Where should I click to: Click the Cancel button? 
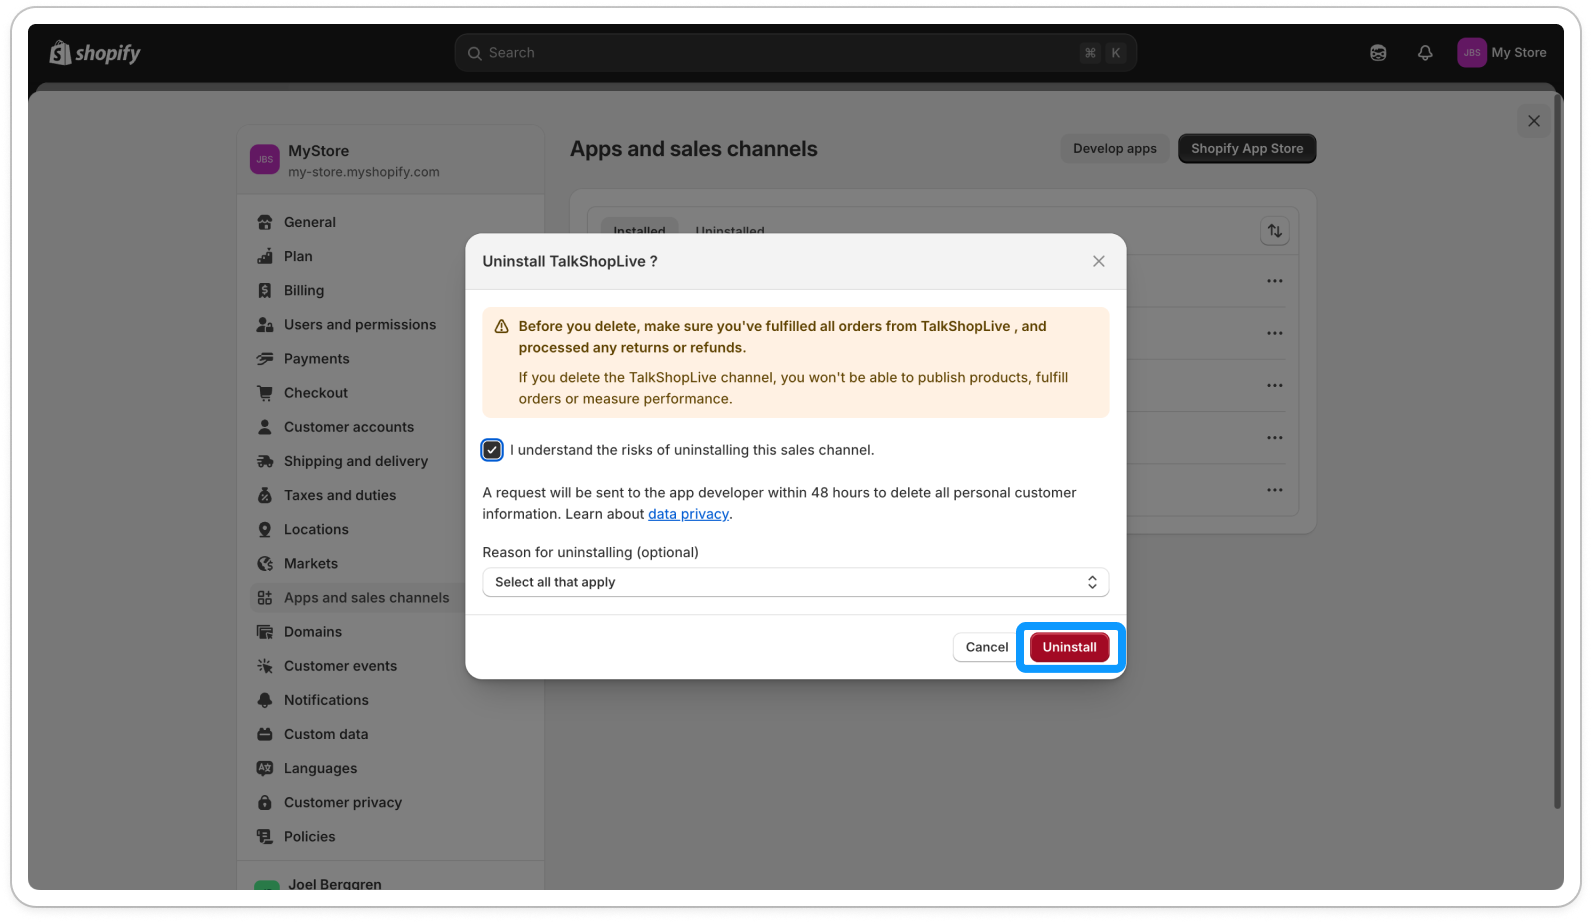[987, 647]
